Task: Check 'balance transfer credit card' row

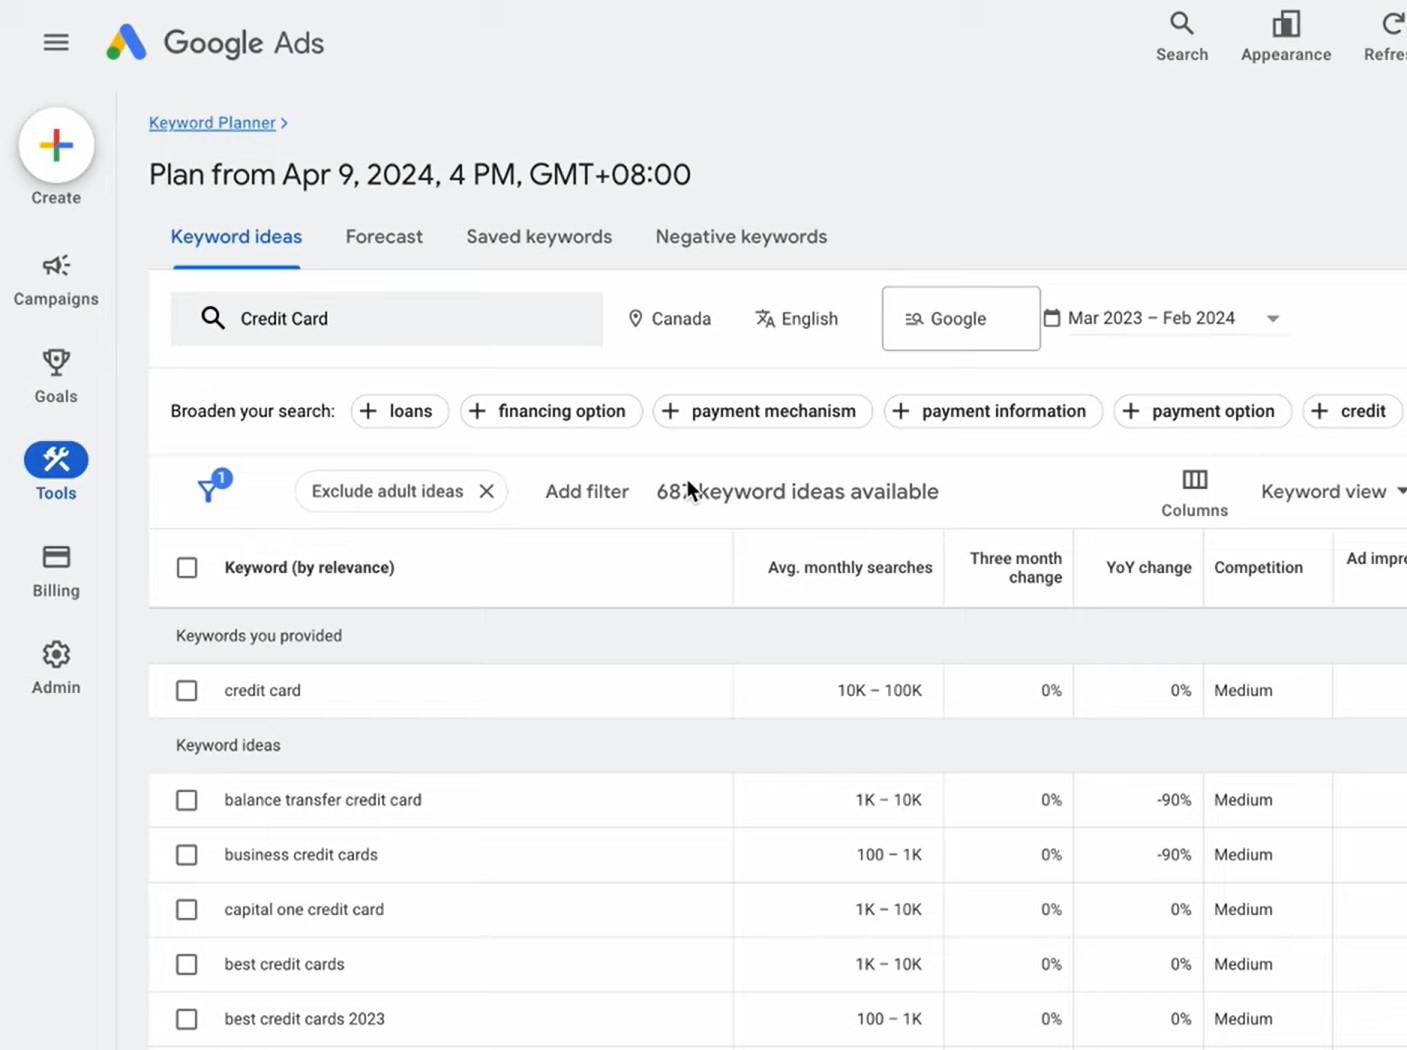Action: coord(187,800)
